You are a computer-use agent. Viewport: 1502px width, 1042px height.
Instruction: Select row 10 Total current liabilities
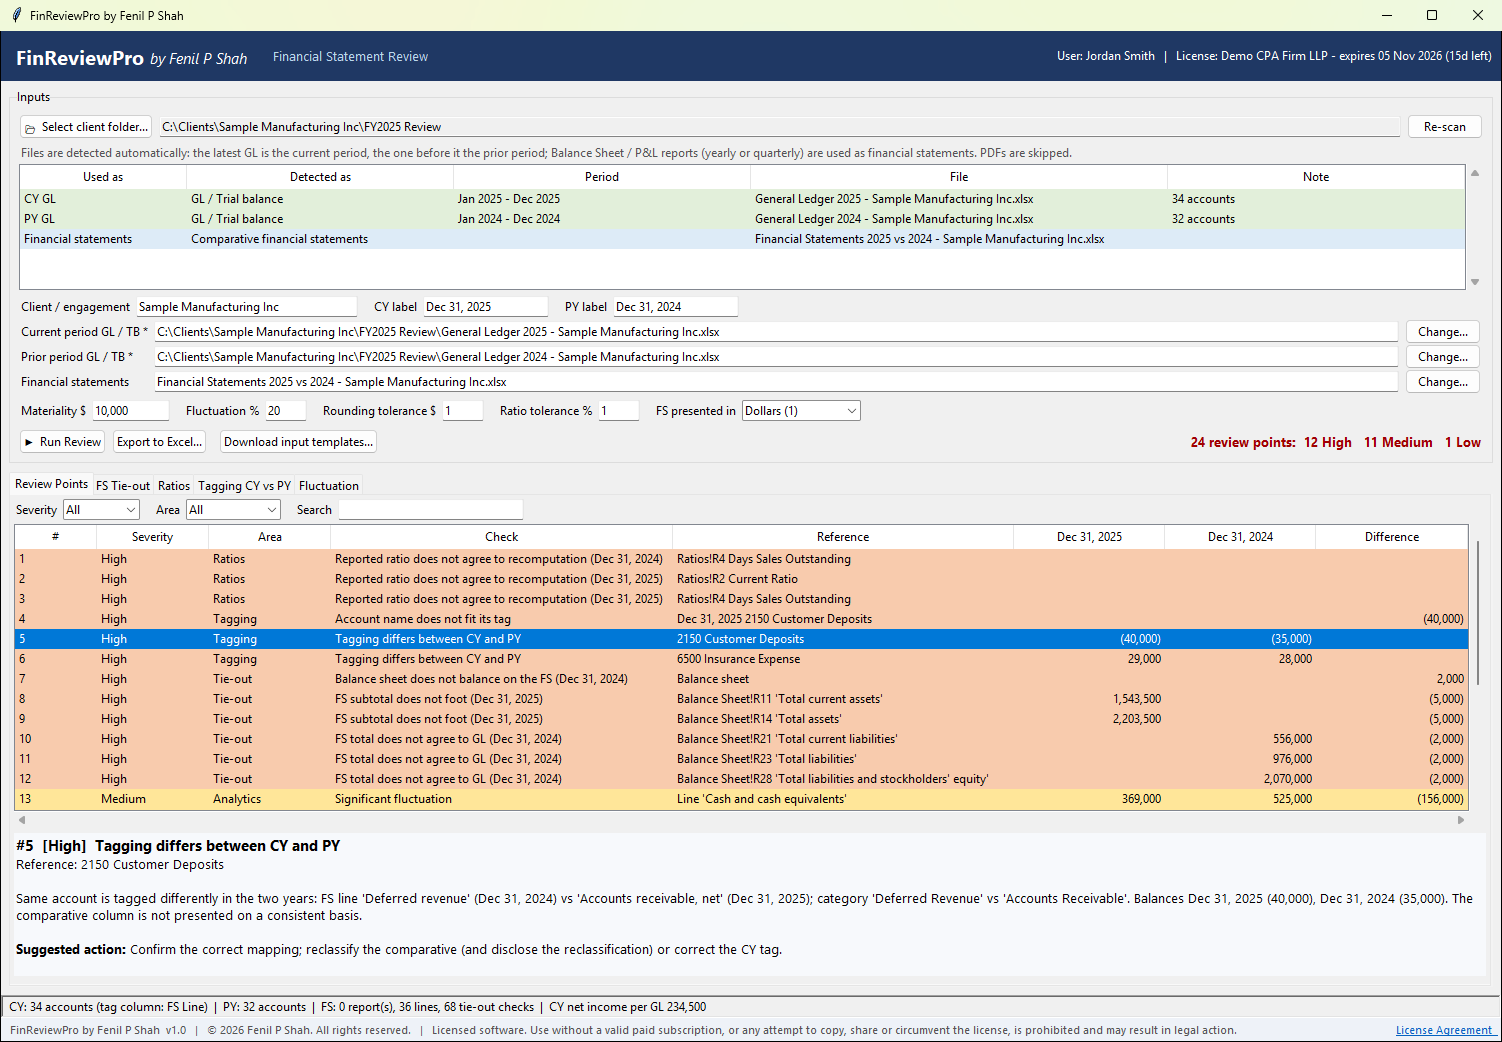point(741,739)
